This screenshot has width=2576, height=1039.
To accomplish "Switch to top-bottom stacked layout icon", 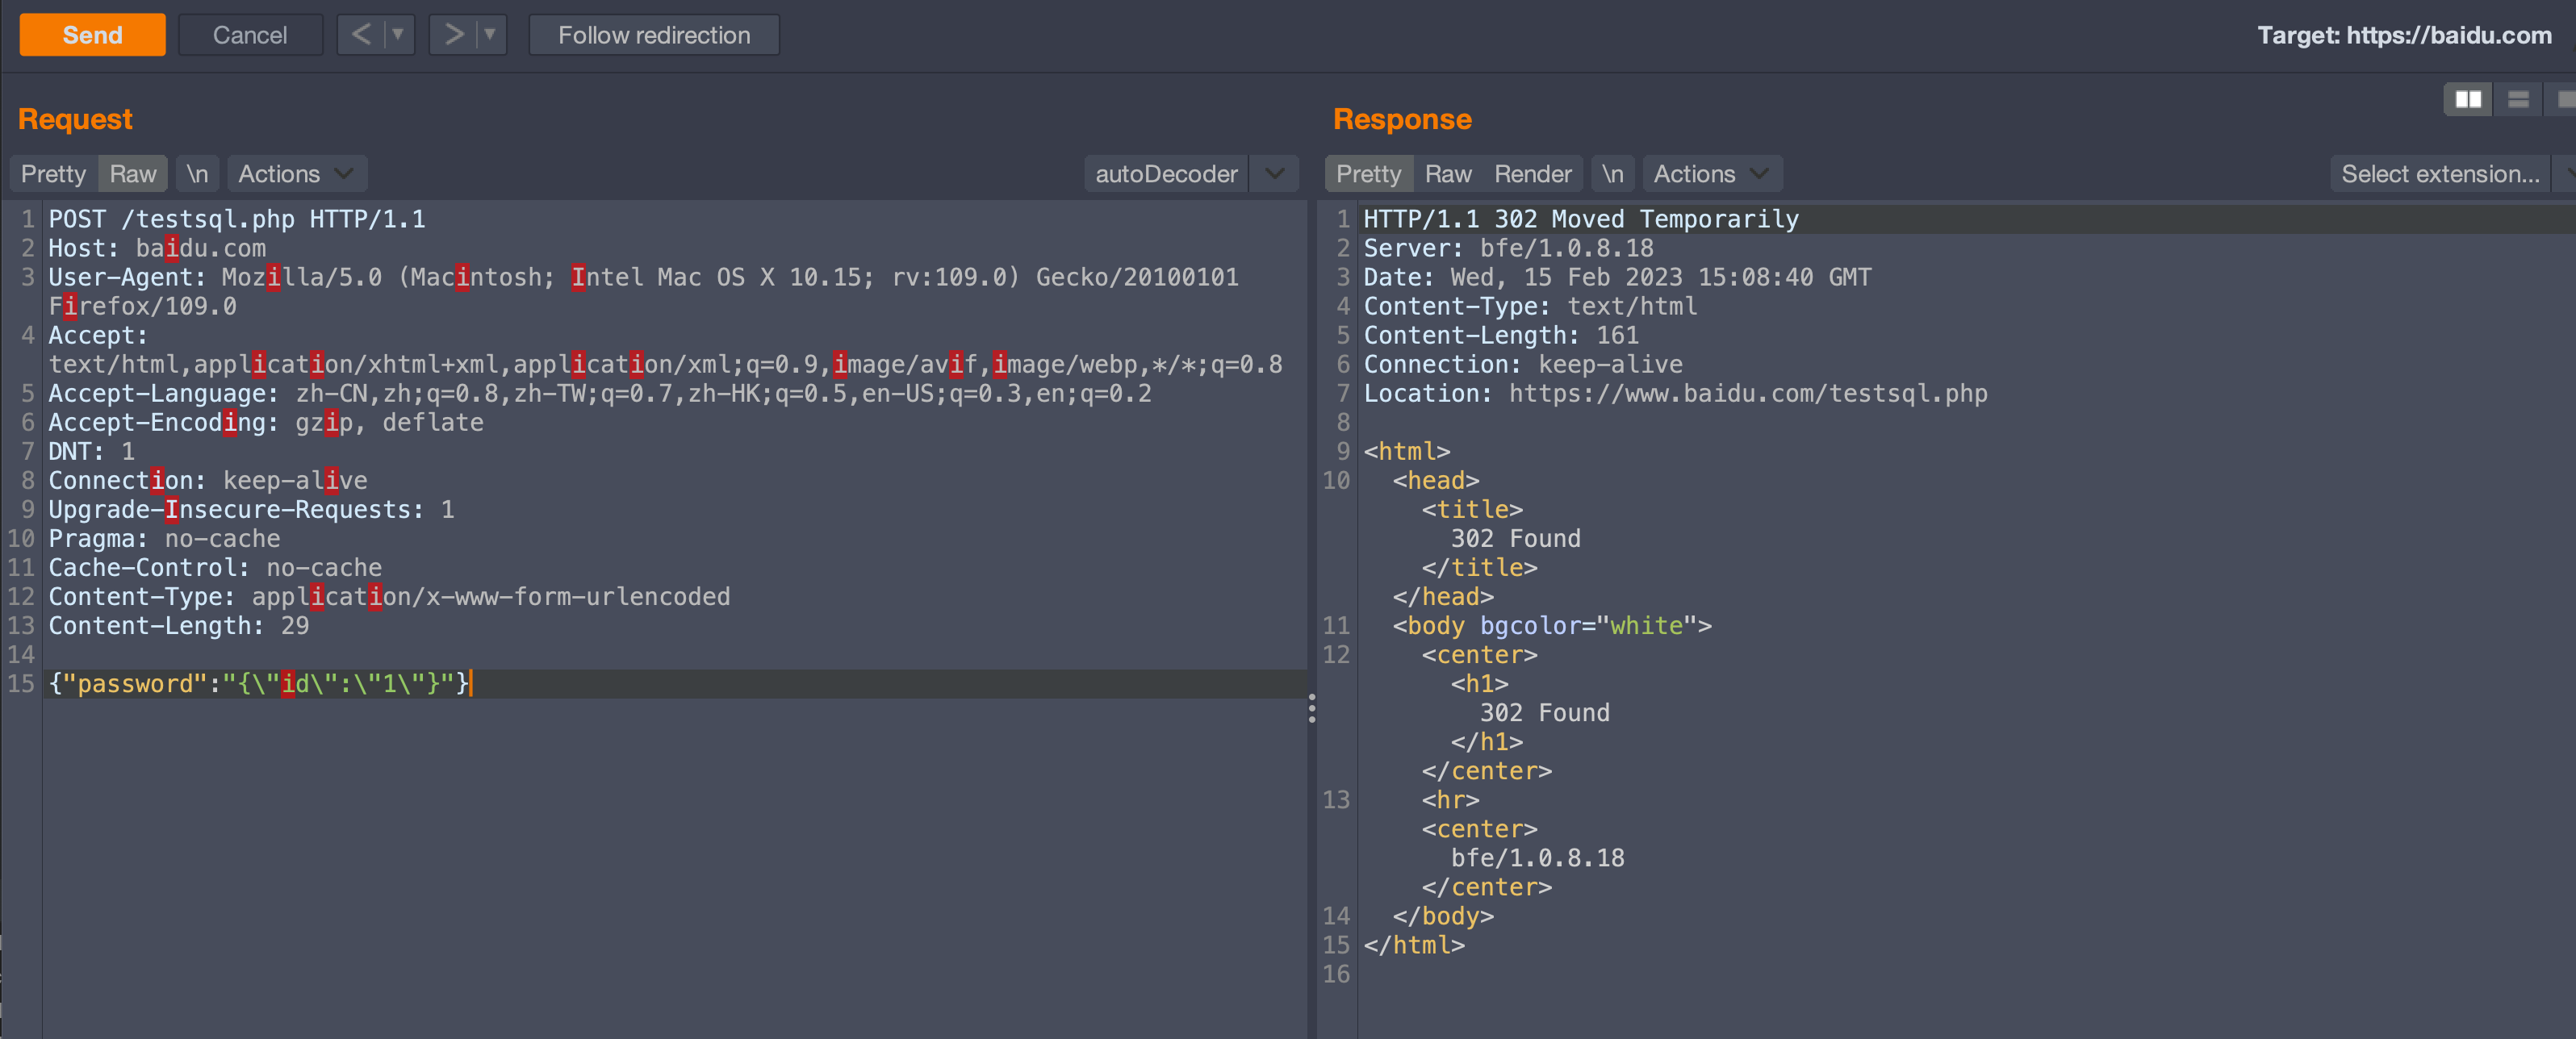I will [x=2517, y=99].
